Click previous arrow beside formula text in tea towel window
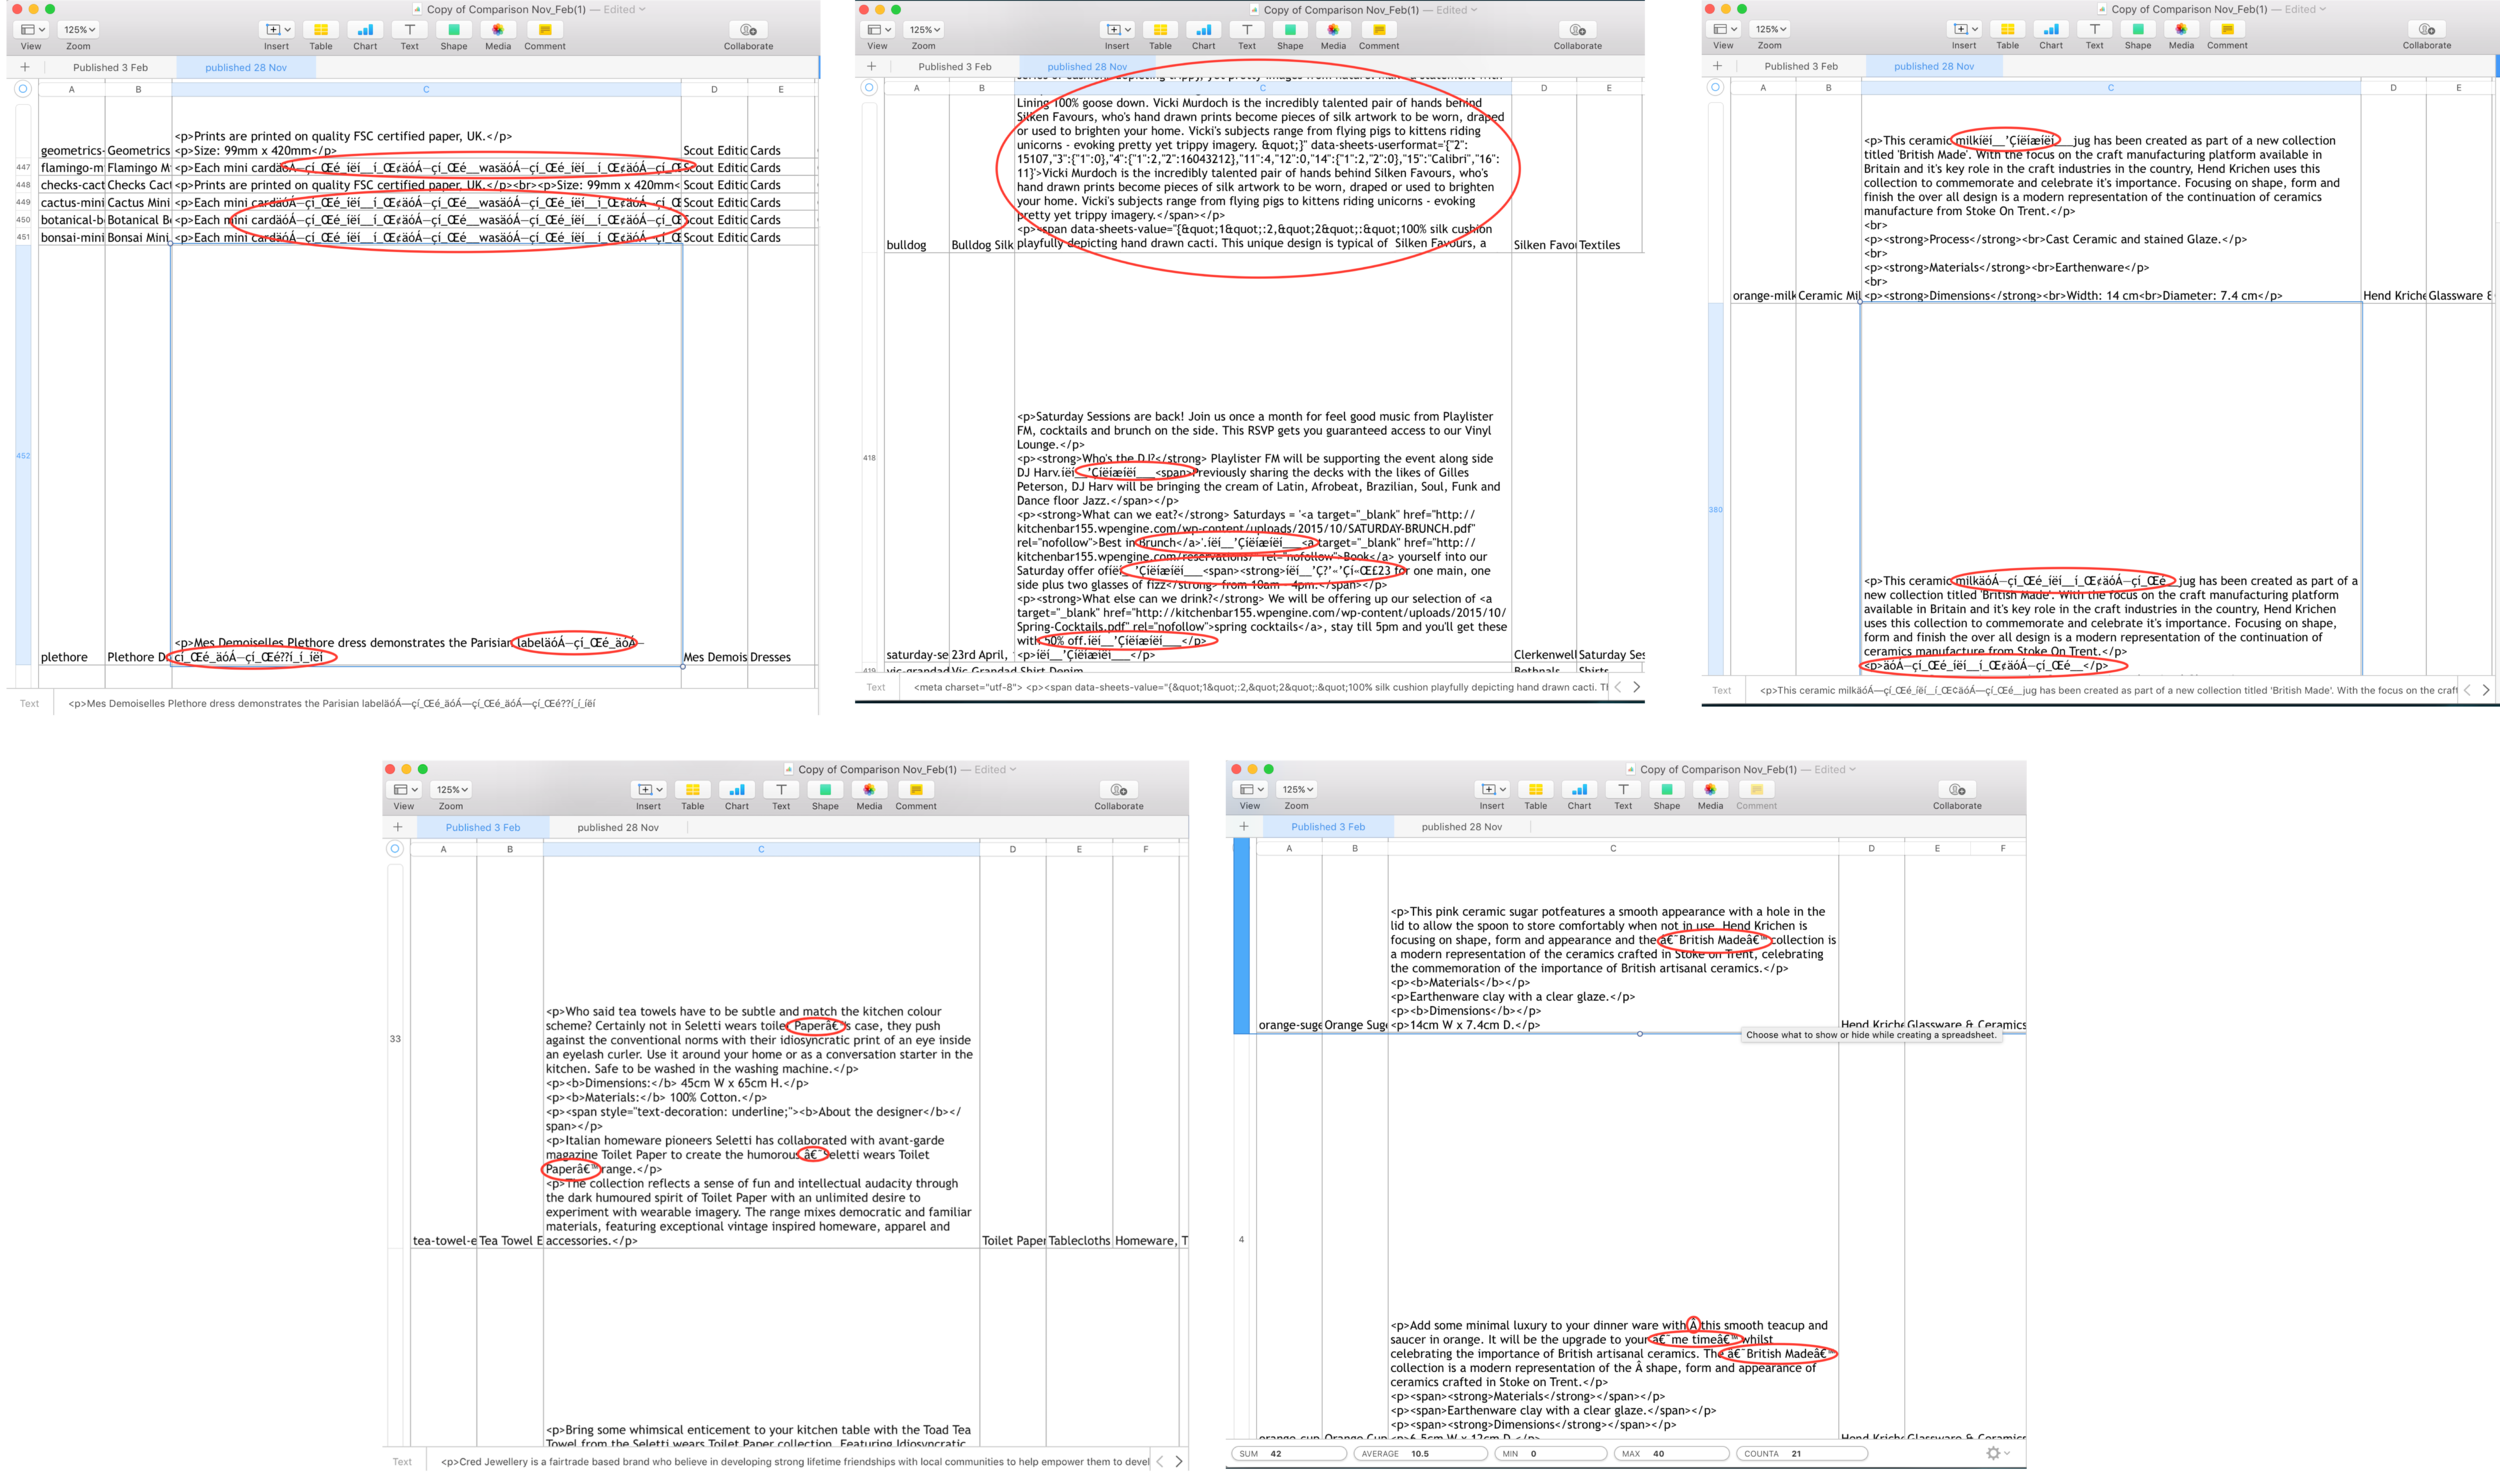Viewport: 2500px width, 1472px height. [x=1160, y=1462]
